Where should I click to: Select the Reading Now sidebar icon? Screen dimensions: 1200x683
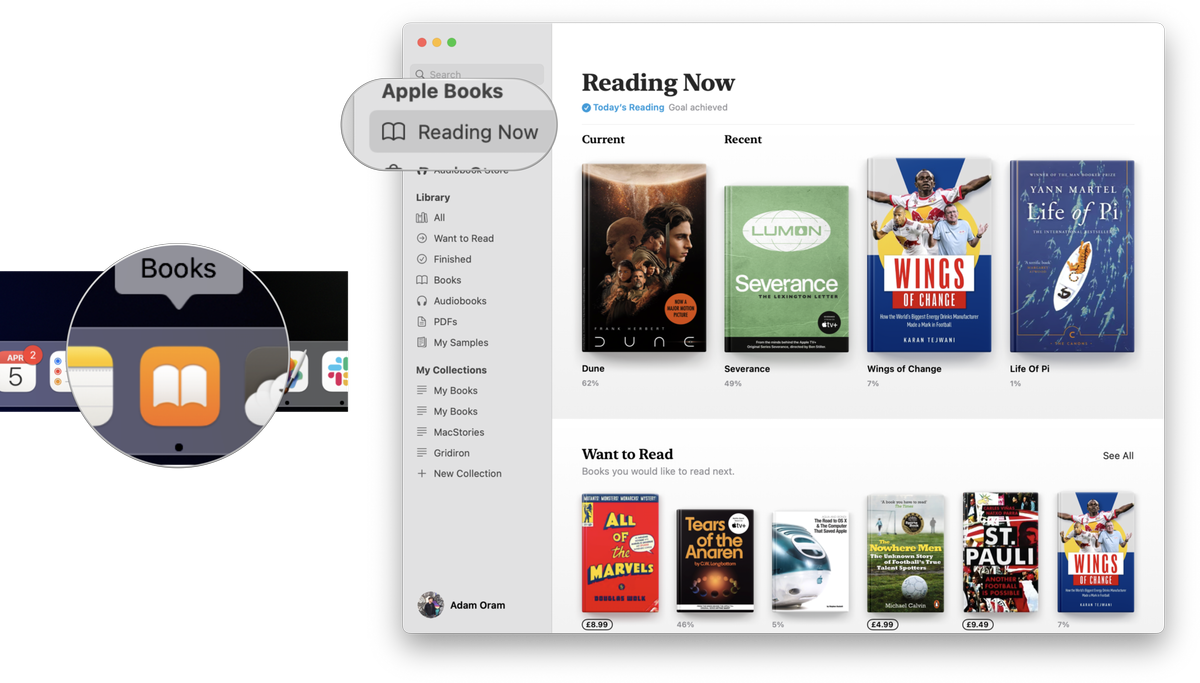(393, 131)
